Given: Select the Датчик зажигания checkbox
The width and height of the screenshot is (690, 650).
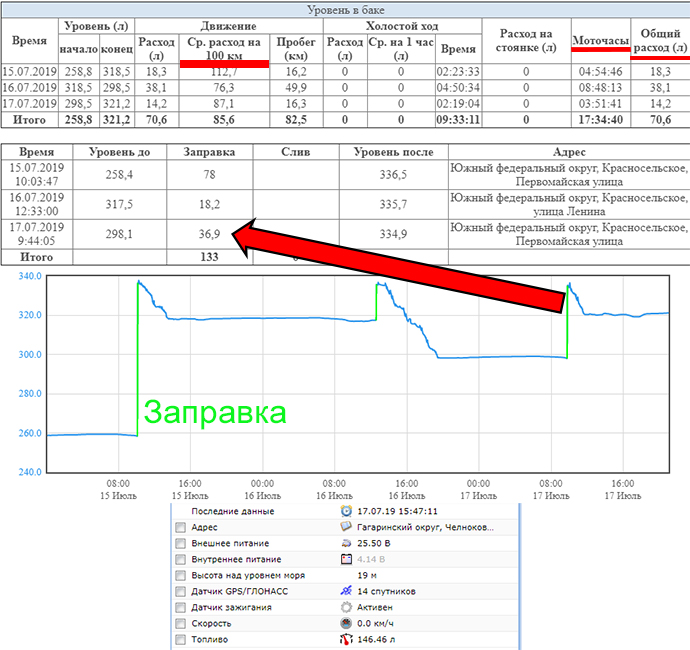Looking at the screenshot, I should pyautogui.click(x=180, y=607).
